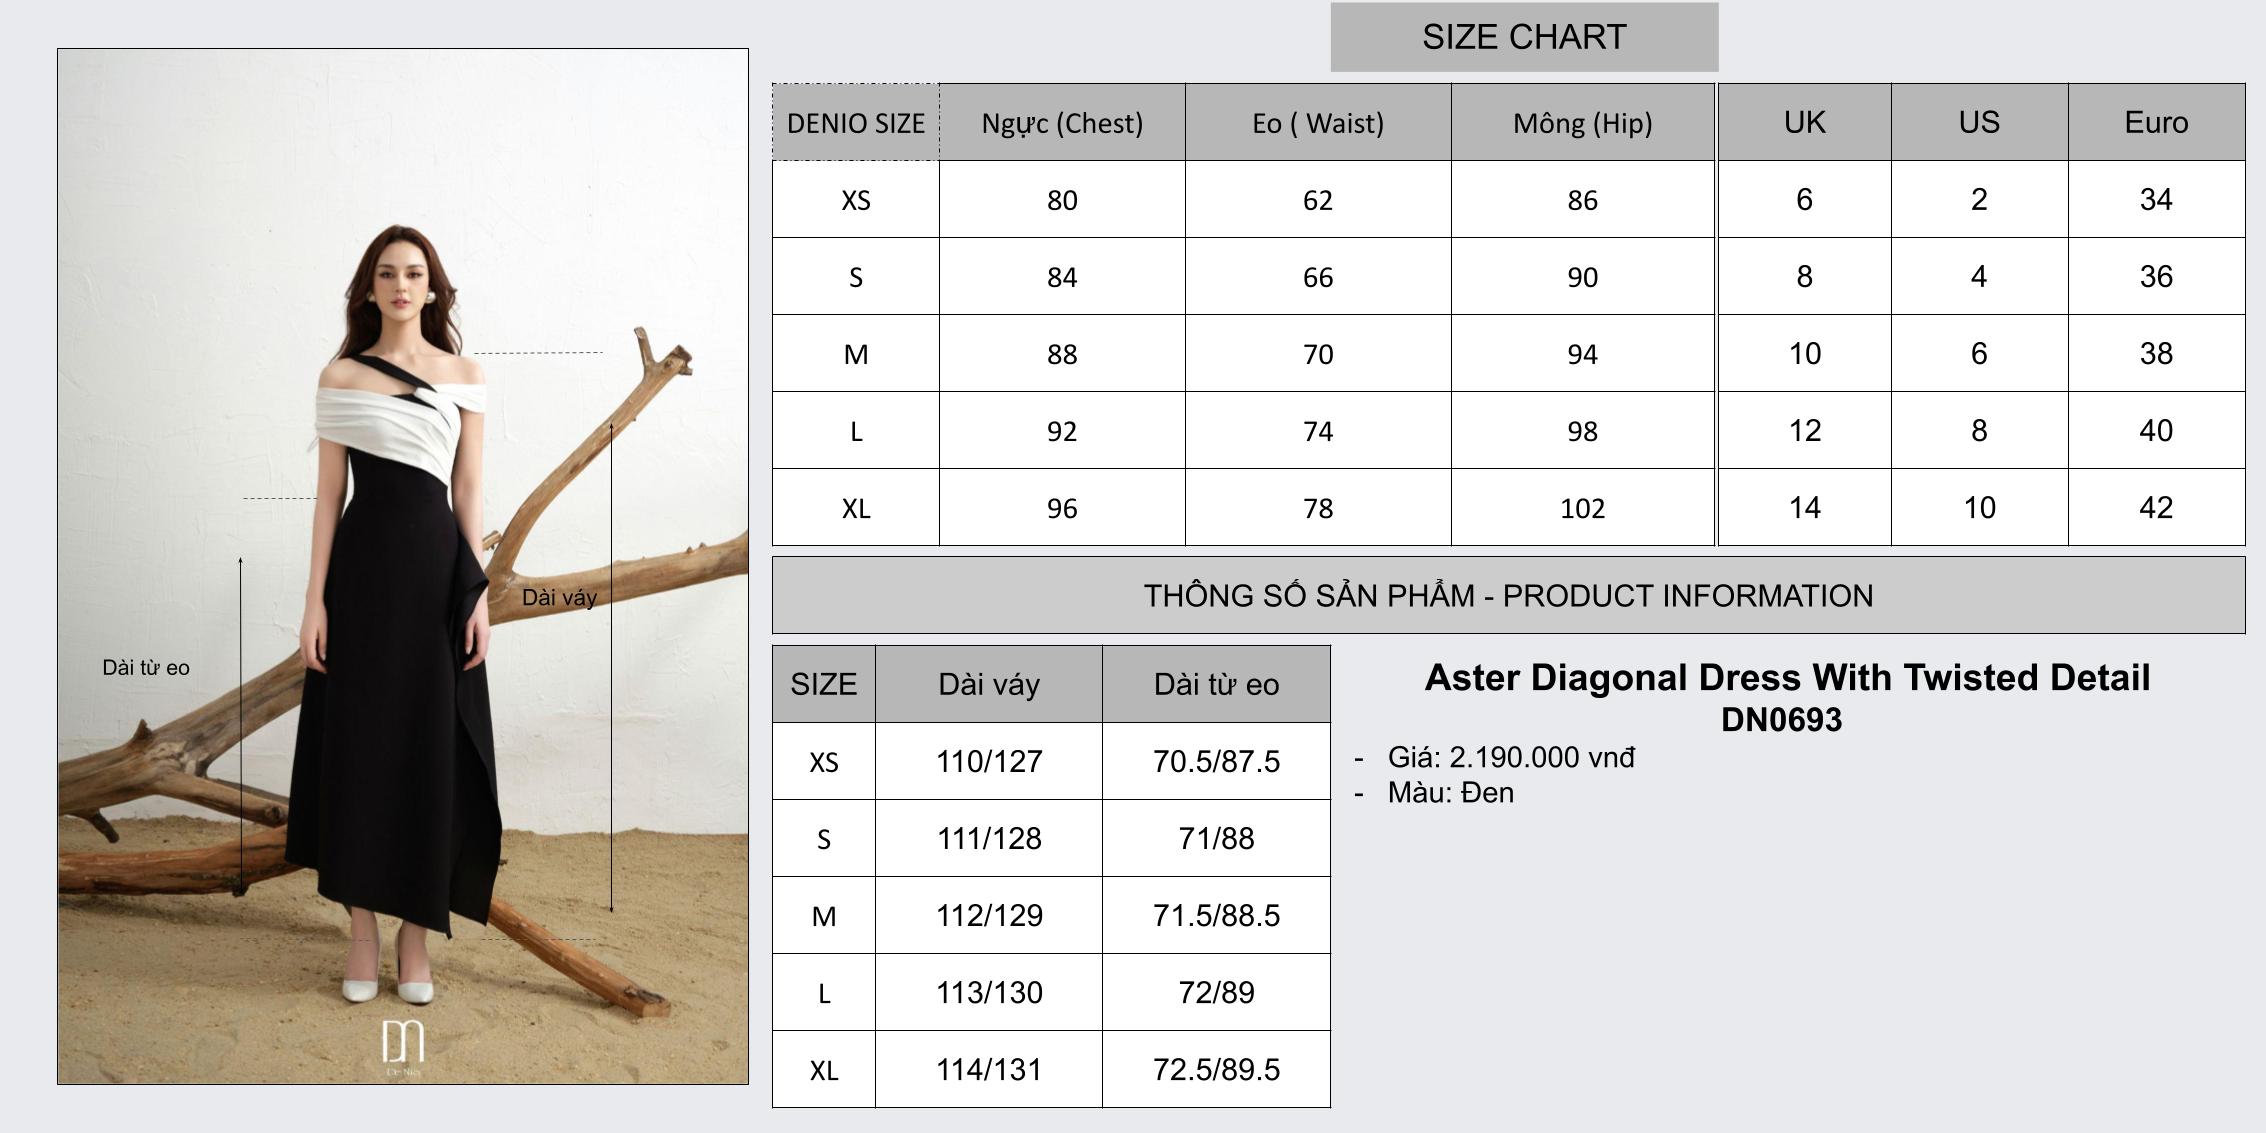
Task: Click the De-Nio logo on the photo
Action: click(x=403, y=1045)
